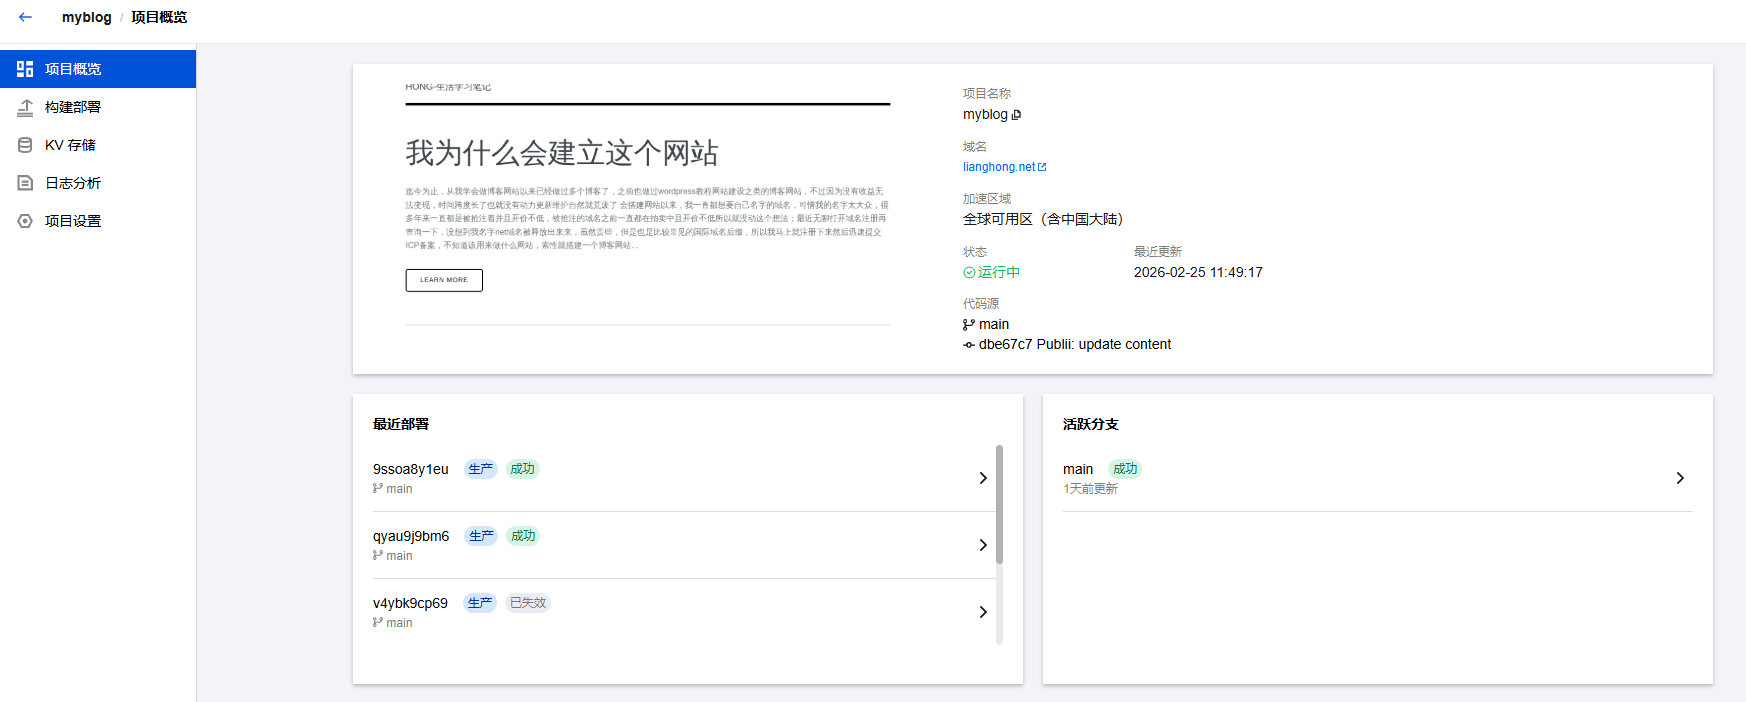Click myblog in the breadcrumb
This screenshot has width=1746, height=702.
86,17
